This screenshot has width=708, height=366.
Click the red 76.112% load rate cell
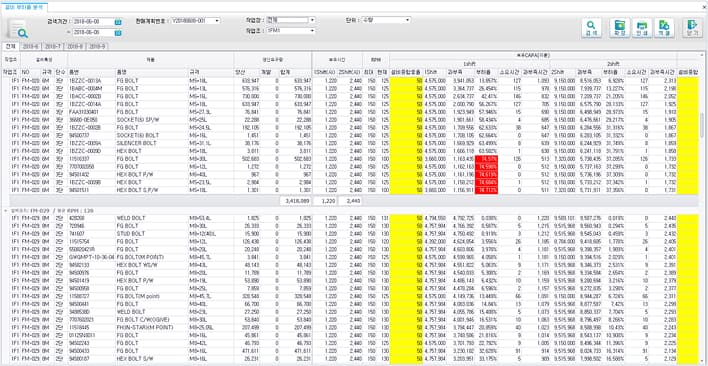(486, 190)
